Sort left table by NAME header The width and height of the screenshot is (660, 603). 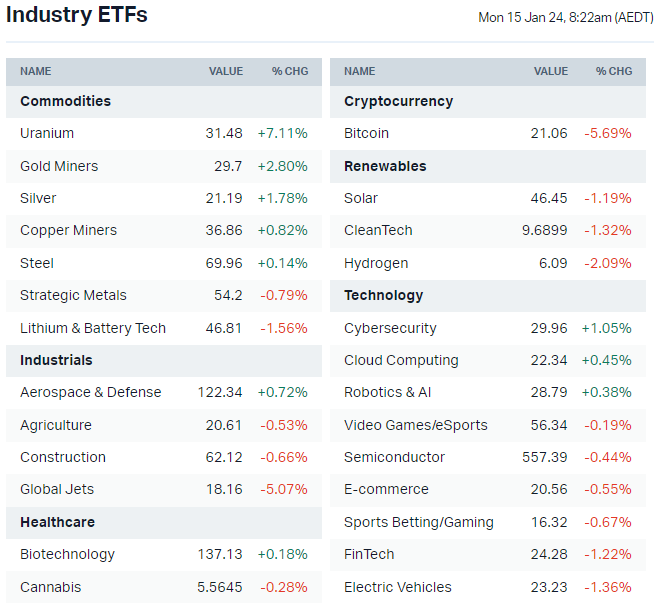point(36,71)
